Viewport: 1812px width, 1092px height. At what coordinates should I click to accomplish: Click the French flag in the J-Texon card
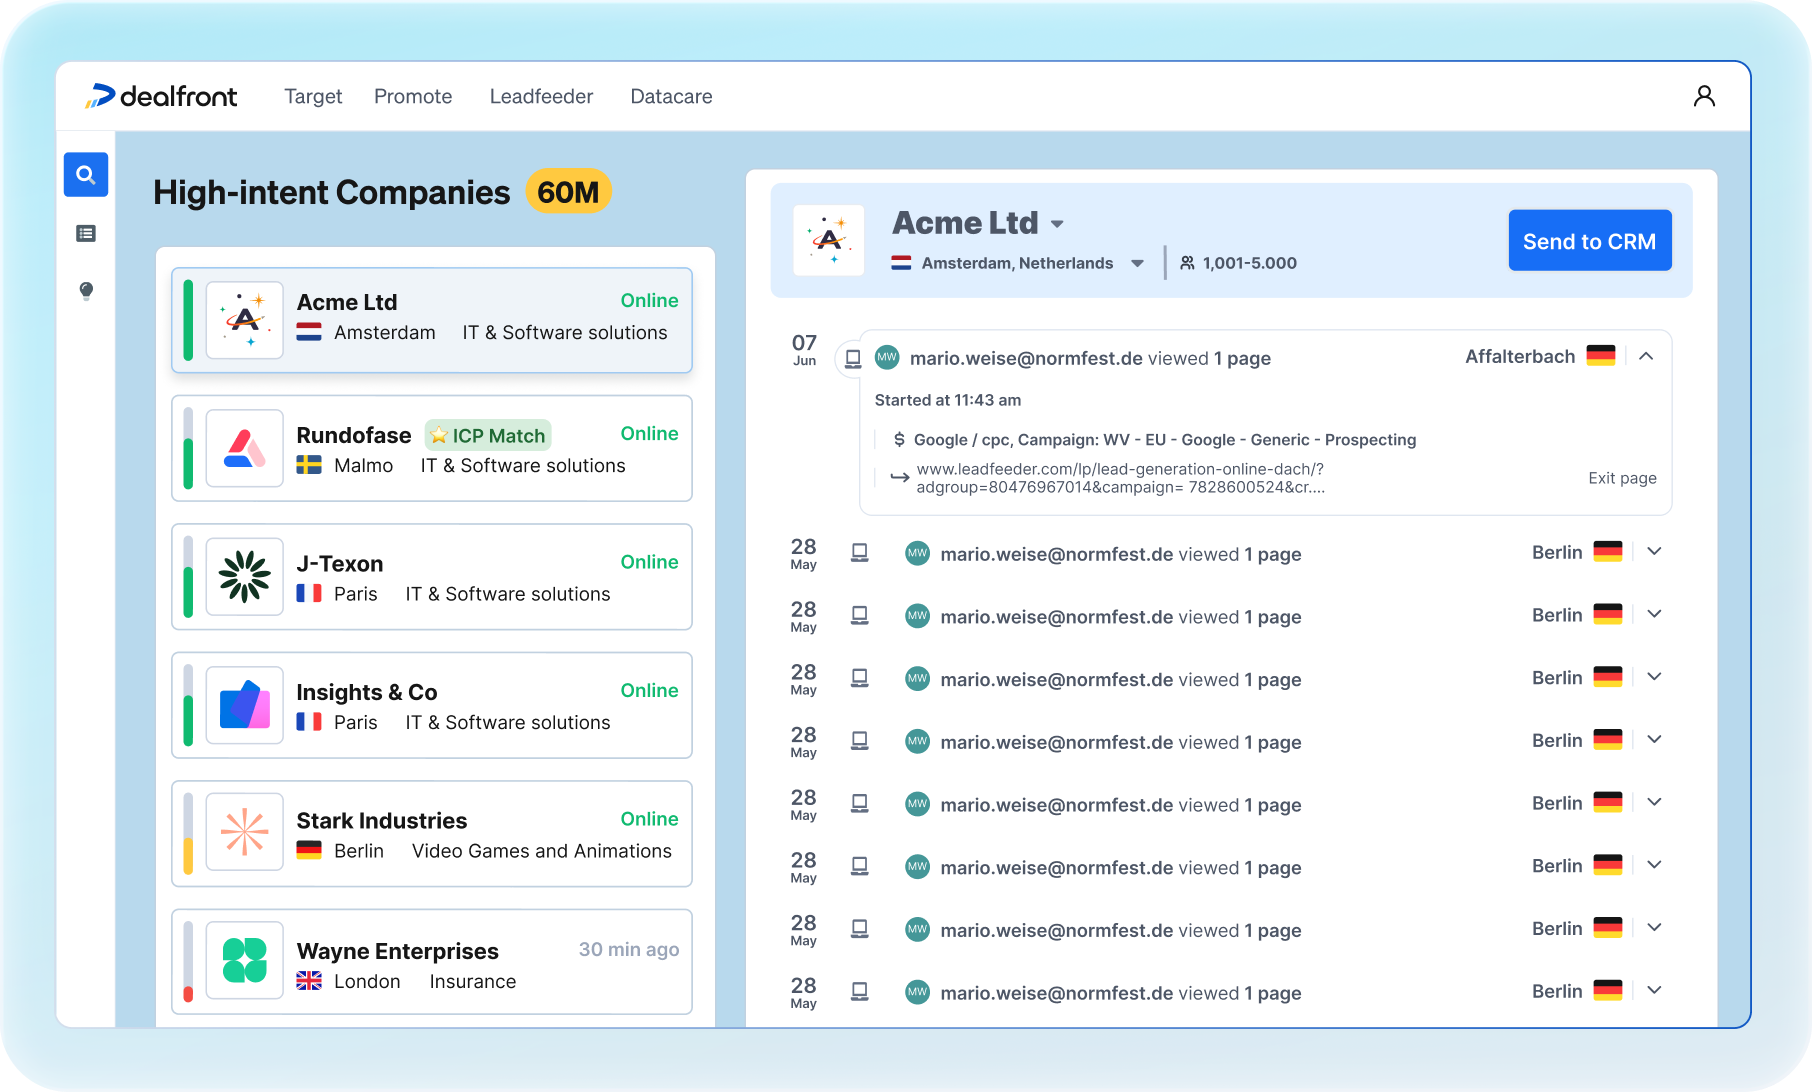point(309,593)
